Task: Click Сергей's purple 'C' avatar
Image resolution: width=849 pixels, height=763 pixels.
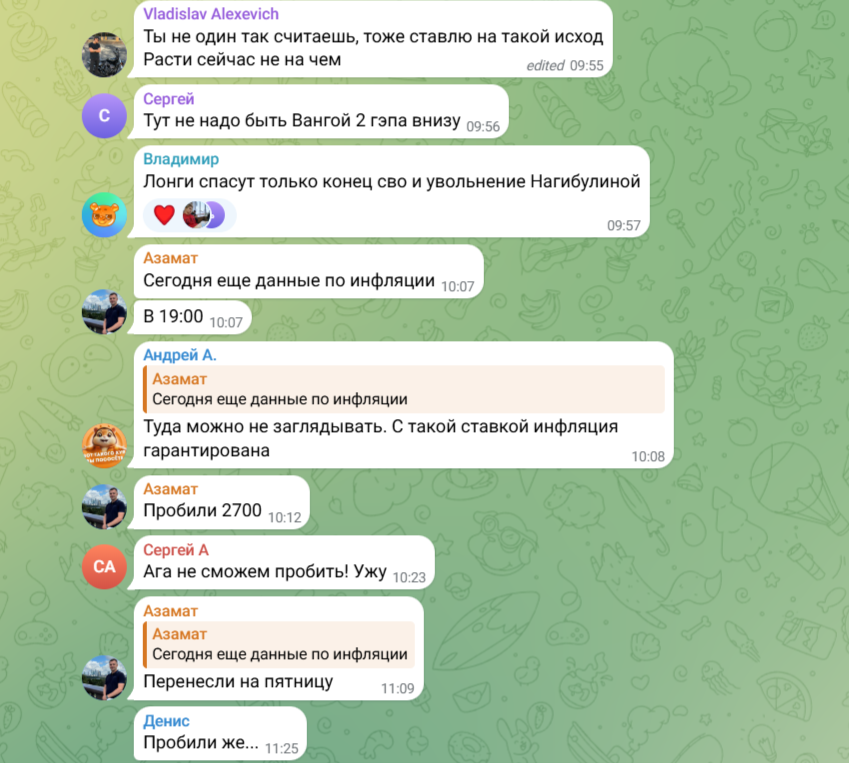Action: coord(104,115)
